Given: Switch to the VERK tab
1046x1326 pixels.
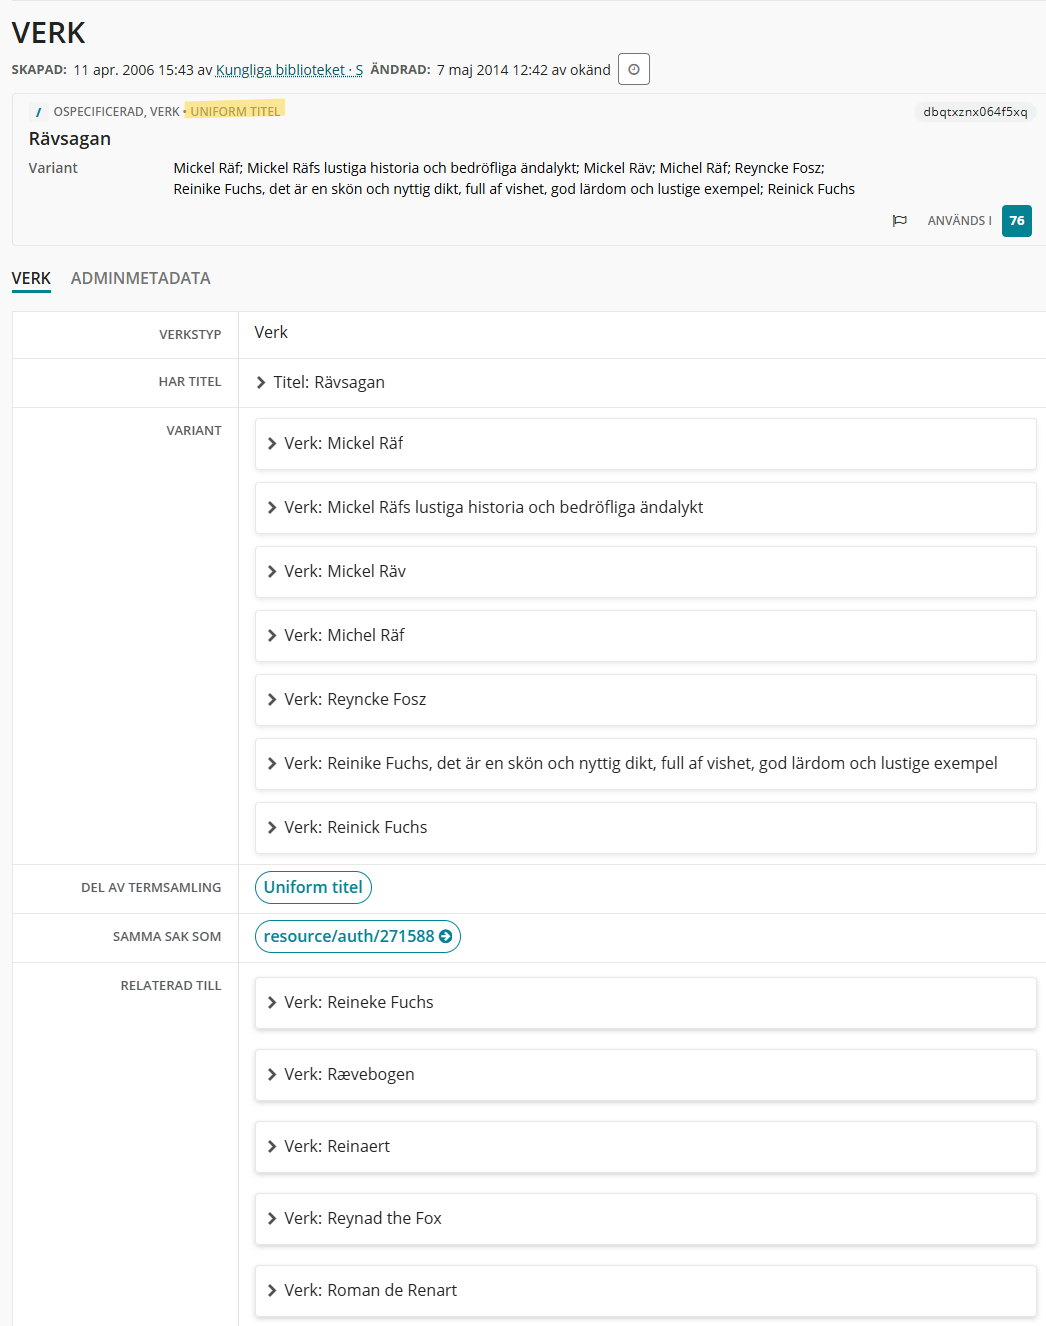Looking at the screenshot, I should pos(31,278).
